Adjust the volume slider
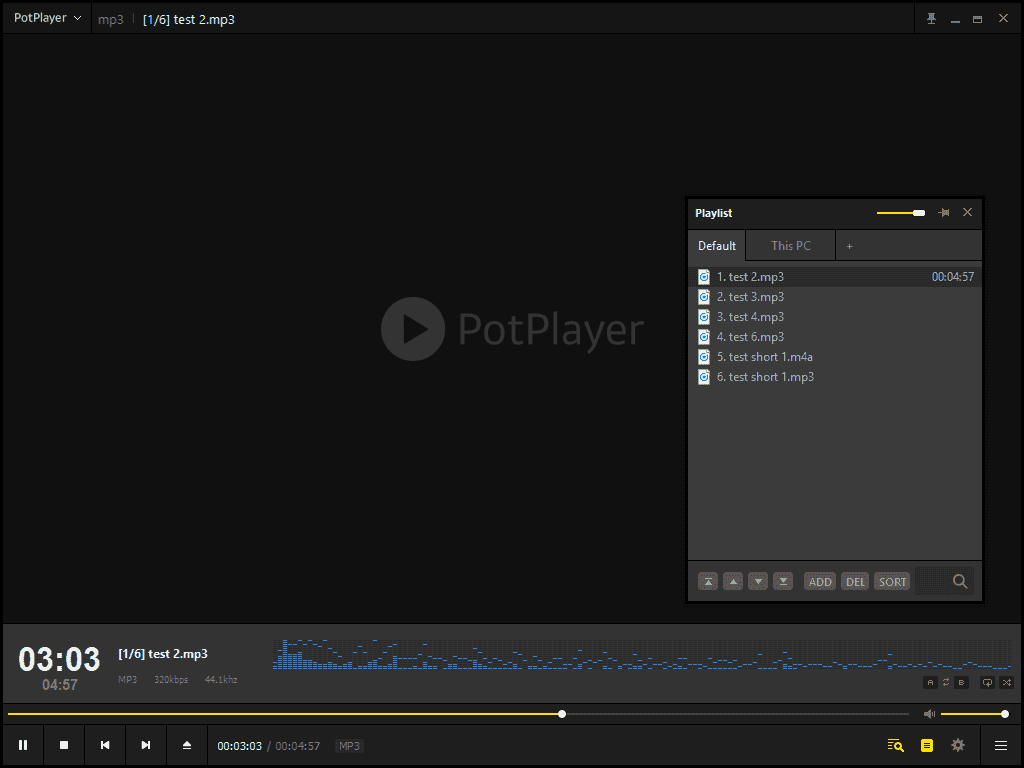1024x768 pixels. pos(1003,713)
